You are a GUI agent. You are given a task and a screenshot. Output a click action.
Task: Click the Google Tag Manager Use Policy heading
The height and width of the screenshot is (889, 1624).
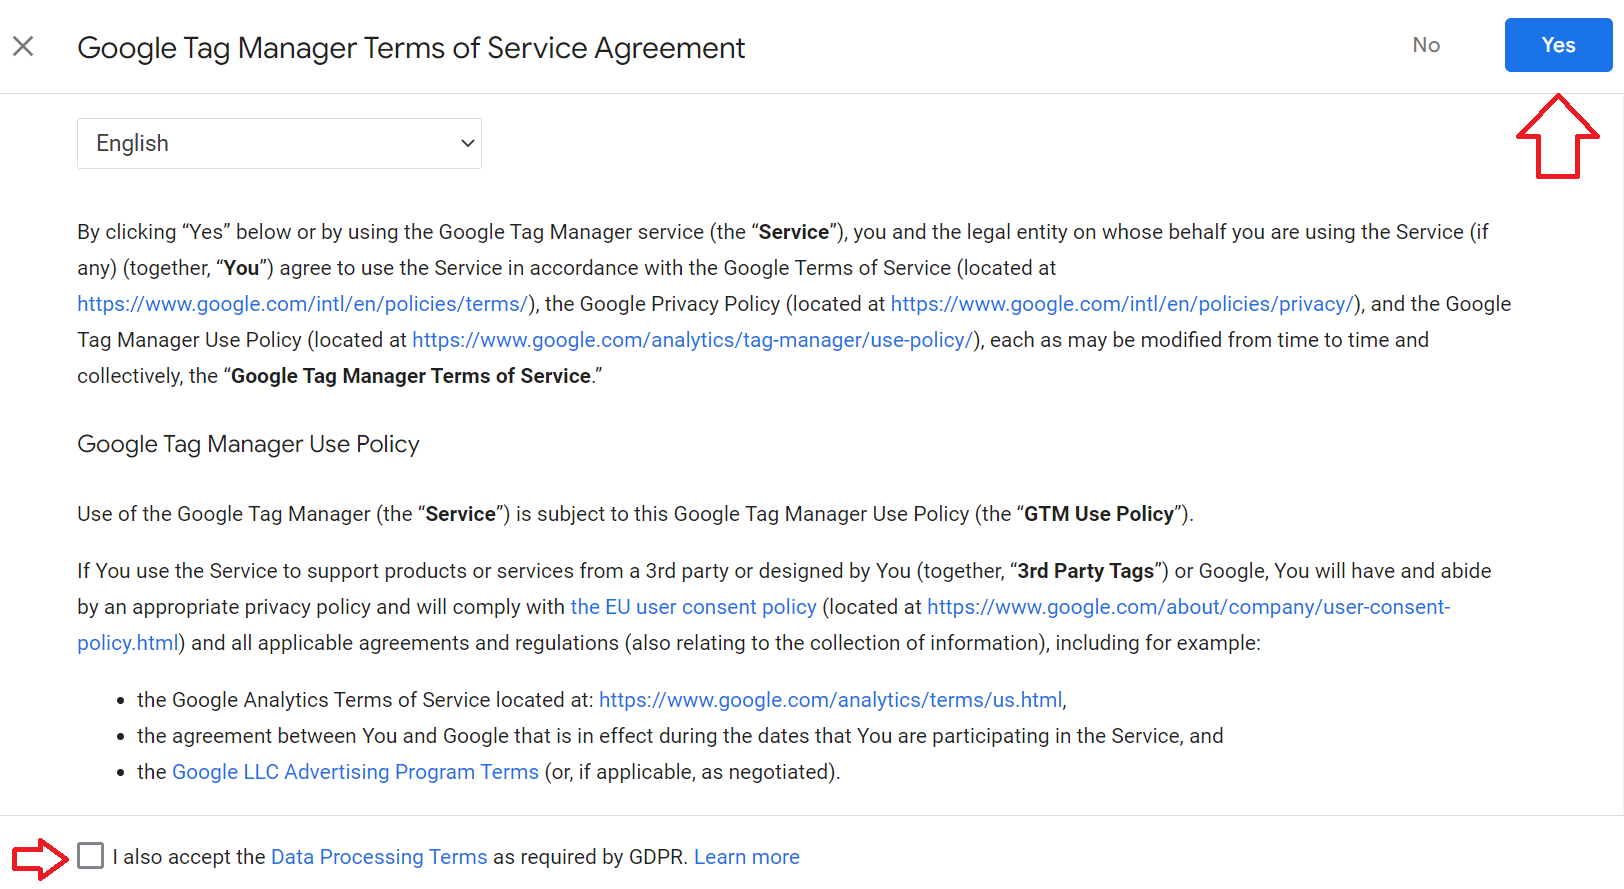[248, 444]
